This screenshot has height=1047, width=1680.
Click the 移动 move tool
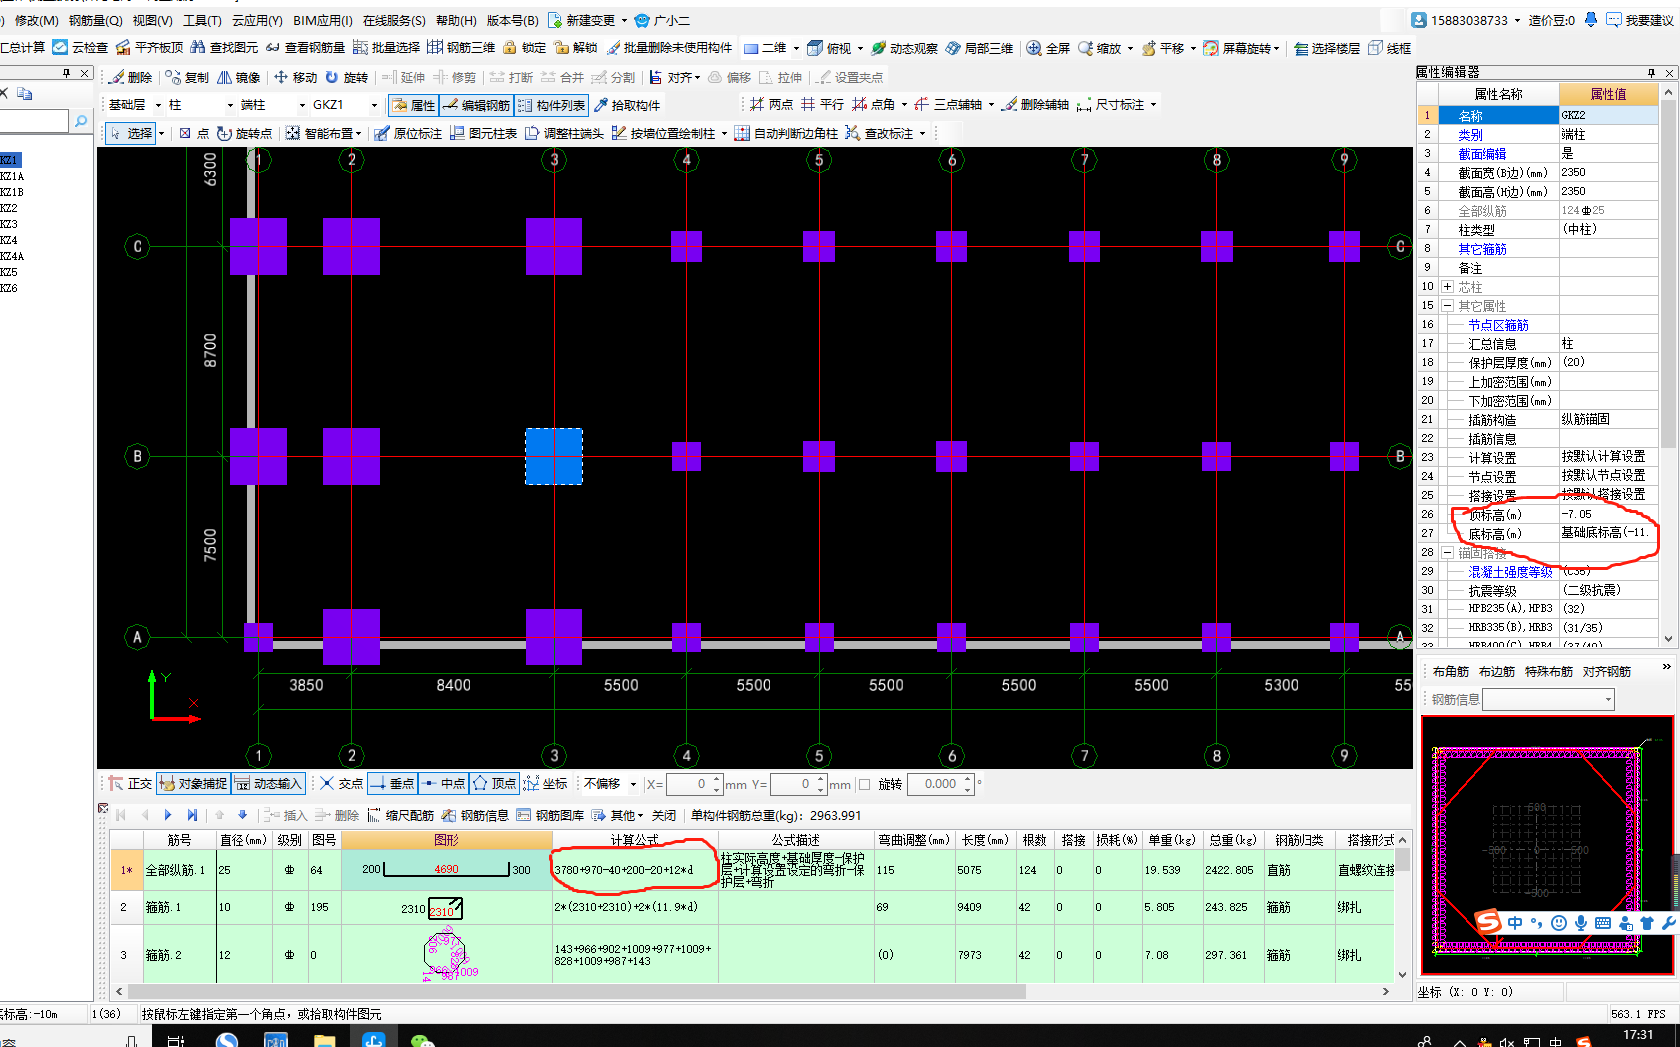click(x=295, y=77)
